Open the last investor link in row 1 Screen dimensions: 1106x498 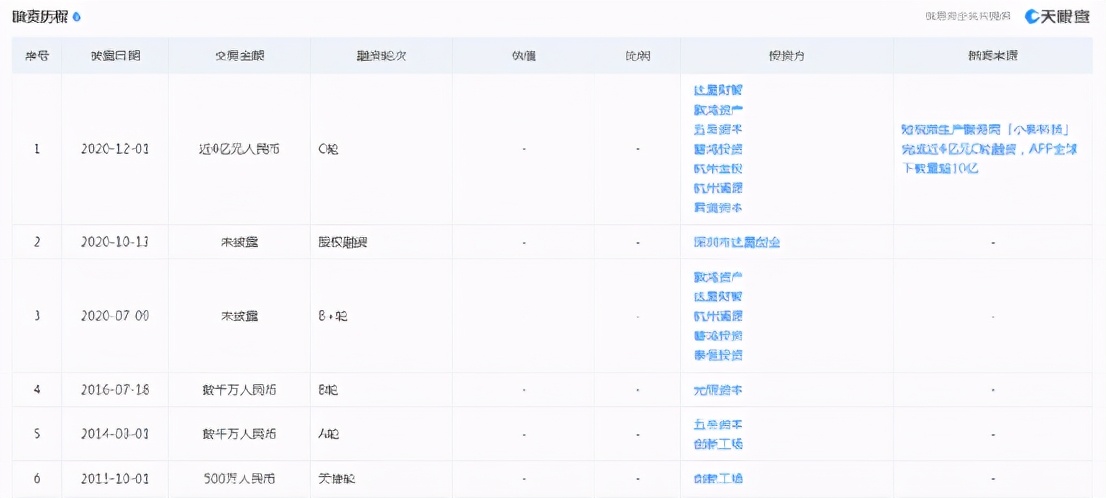718,207
